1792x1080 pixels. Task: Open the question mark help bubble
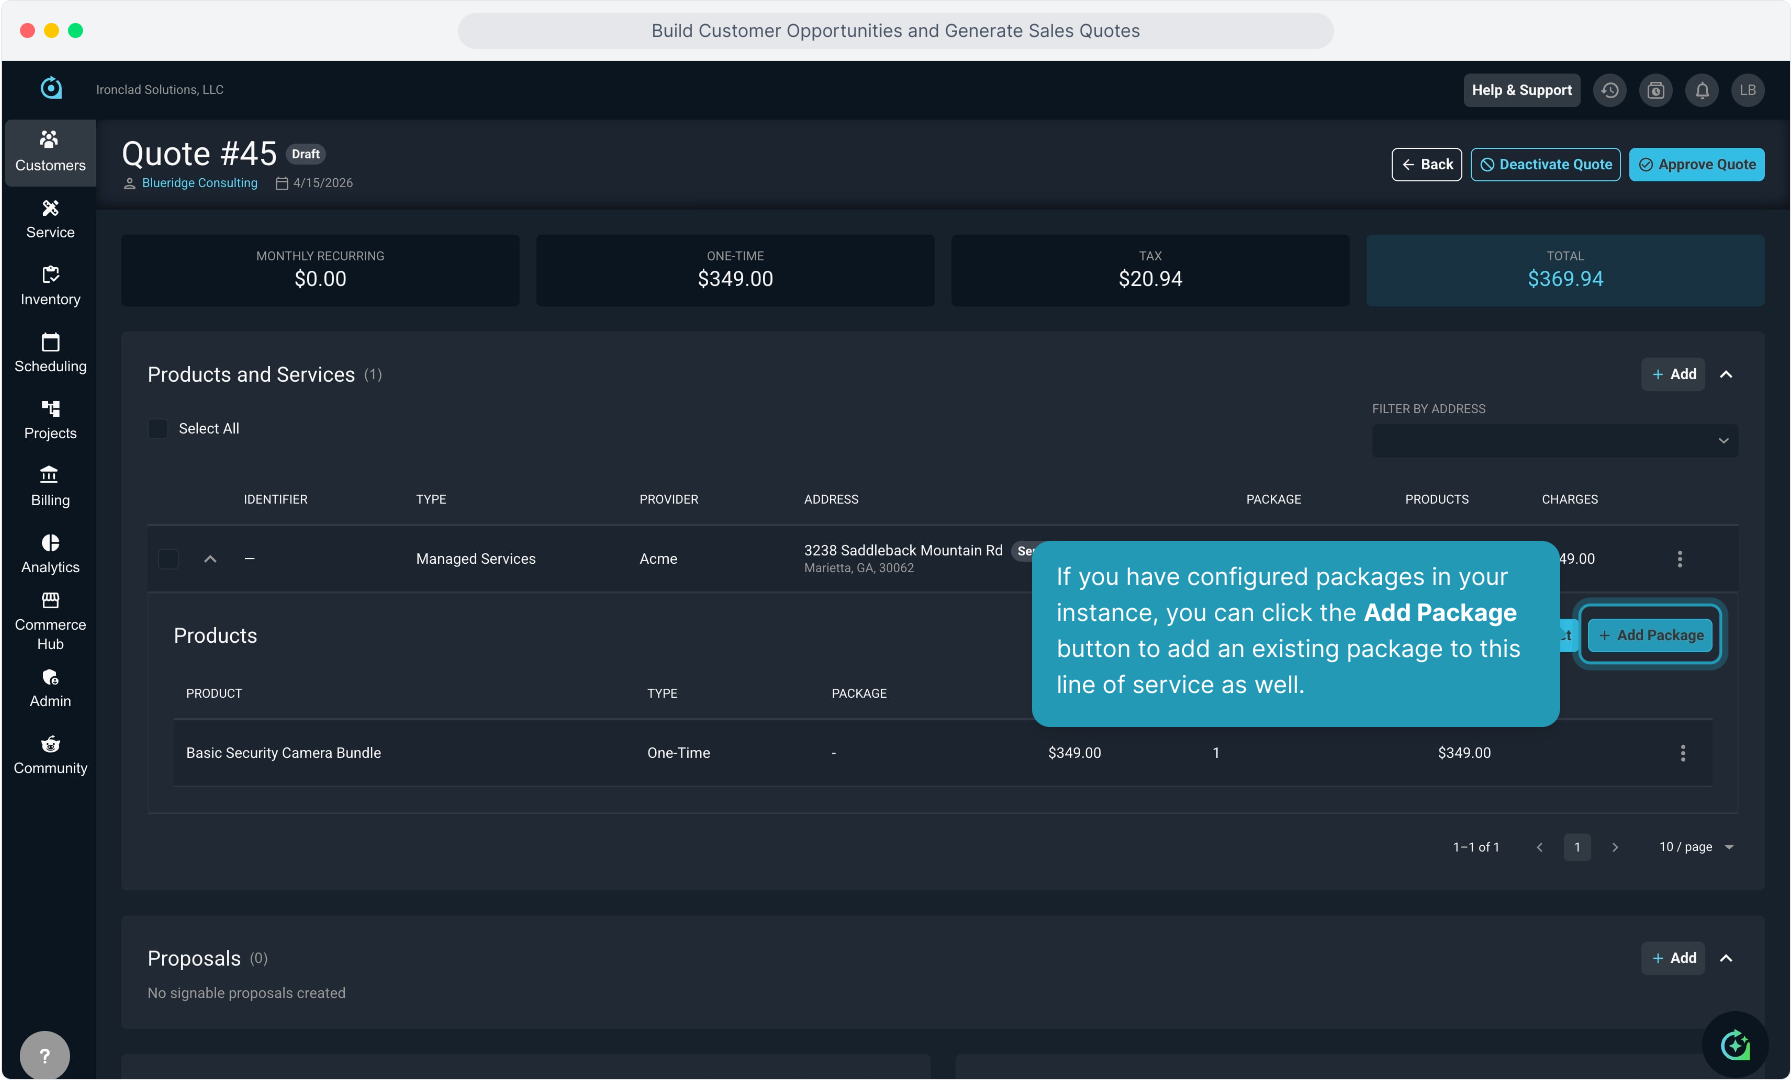click(45, 1055)
